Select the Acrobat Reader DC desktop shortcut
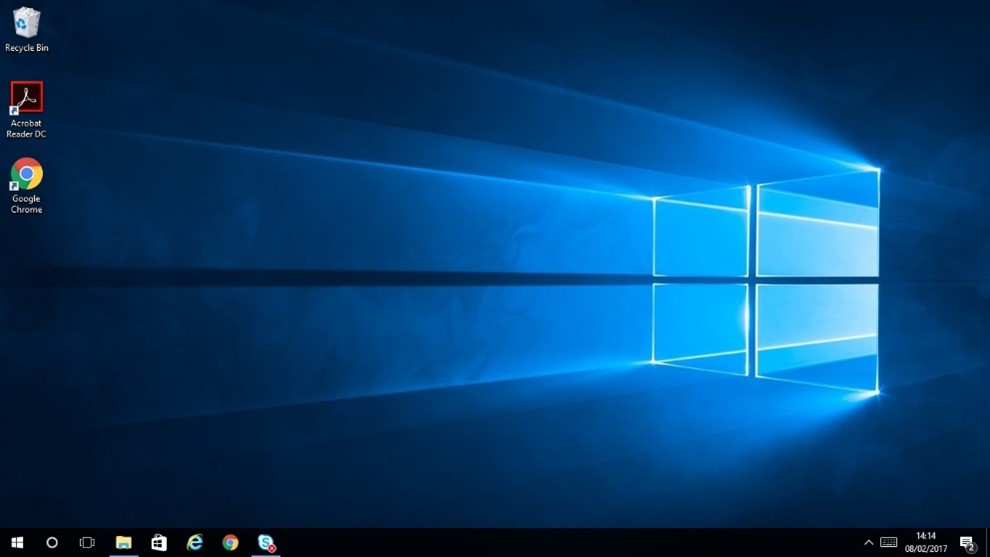This screenshot has height=557, width=990. tap(27, 109)
